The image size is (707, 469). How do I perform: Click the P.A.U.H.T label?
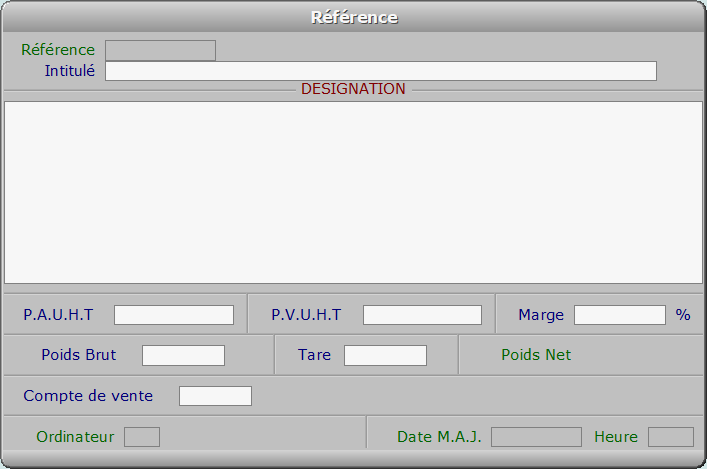click(58, 315)
